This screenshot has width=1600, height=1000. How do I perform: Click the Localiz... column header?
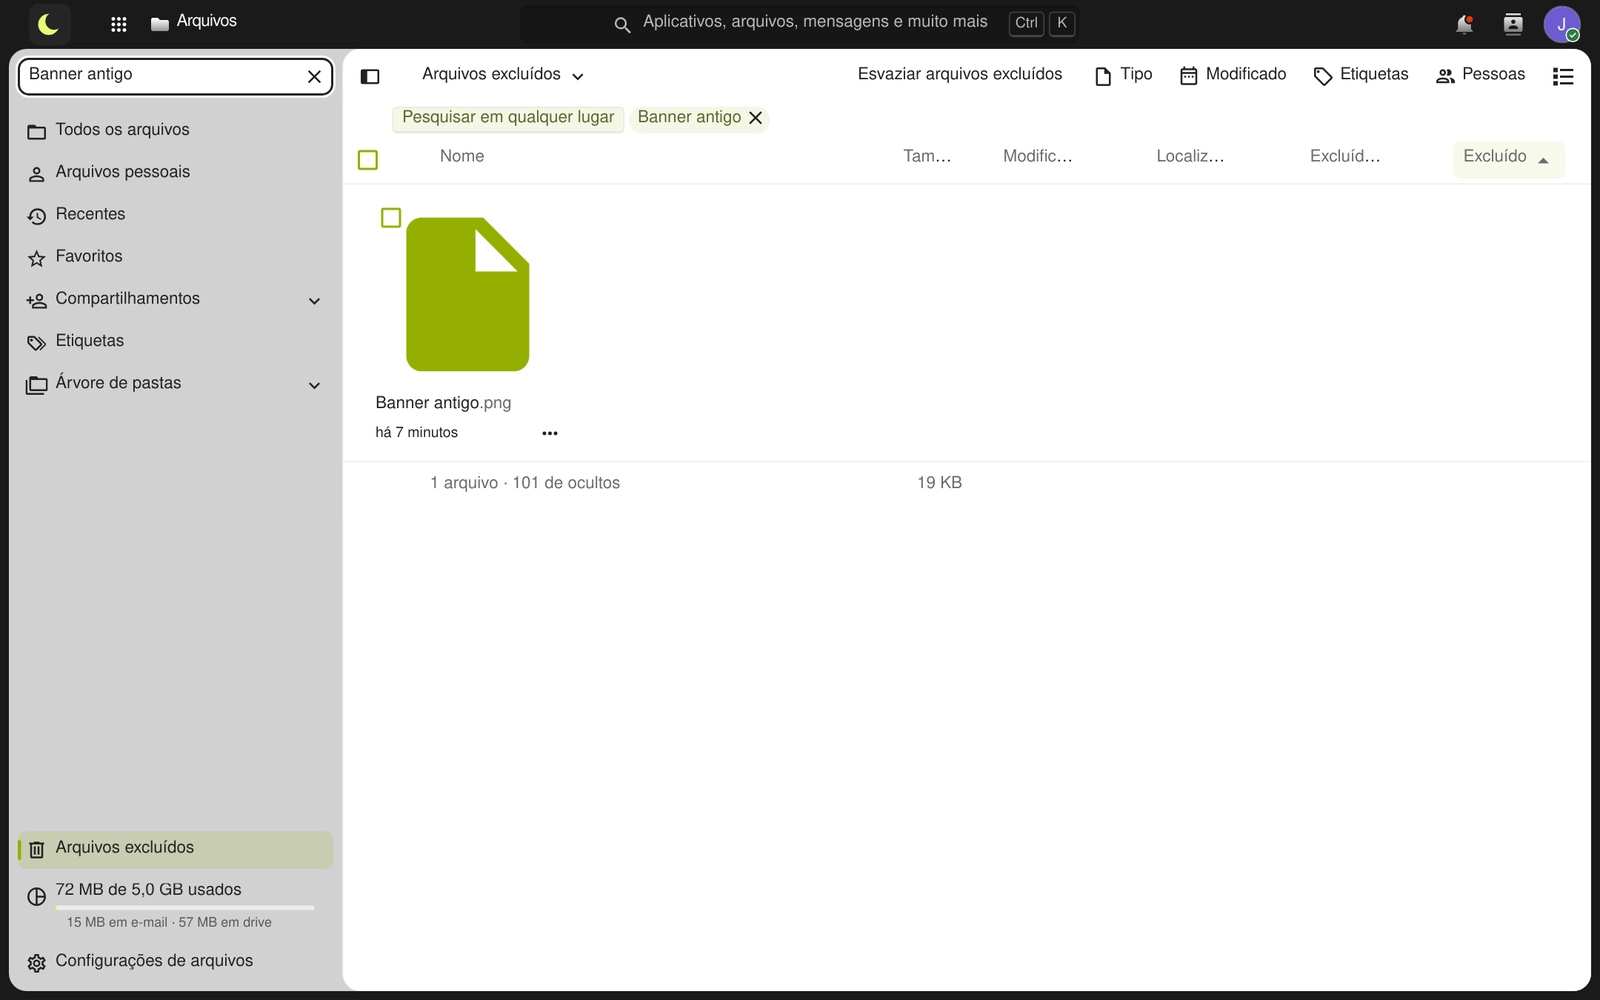click(1190, 156)
